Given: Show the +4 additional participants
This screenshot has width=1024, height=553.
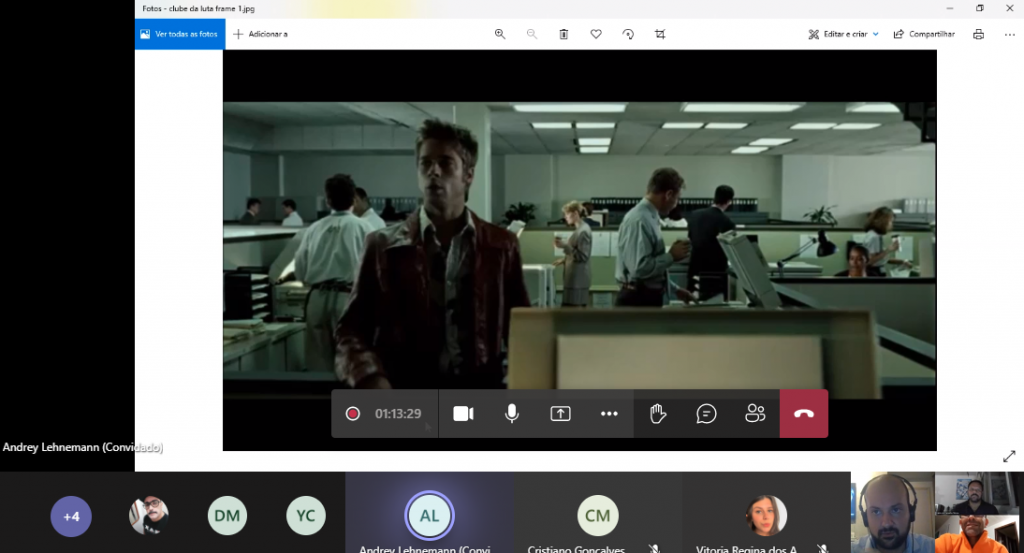Looking at the screenshot, I should tap(71, 516).
